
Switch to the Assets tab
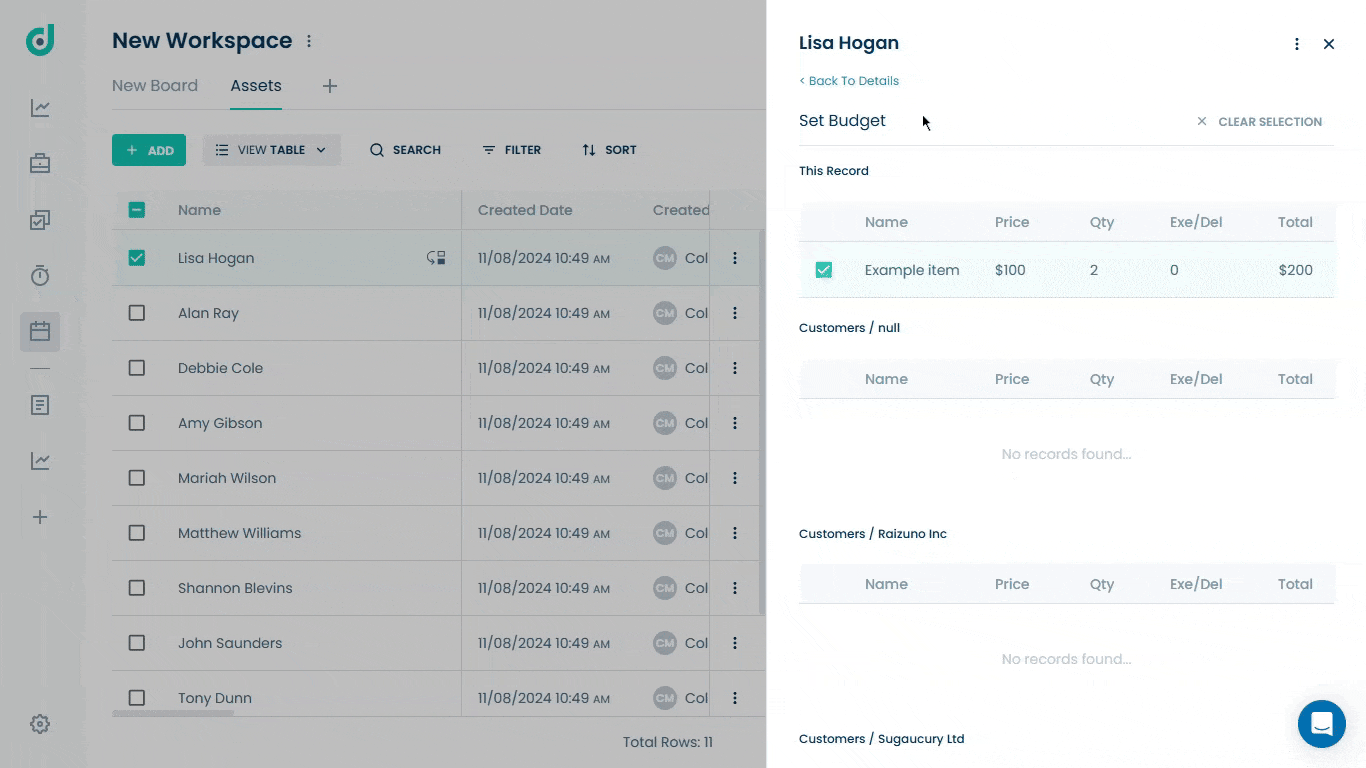[256, 86]
